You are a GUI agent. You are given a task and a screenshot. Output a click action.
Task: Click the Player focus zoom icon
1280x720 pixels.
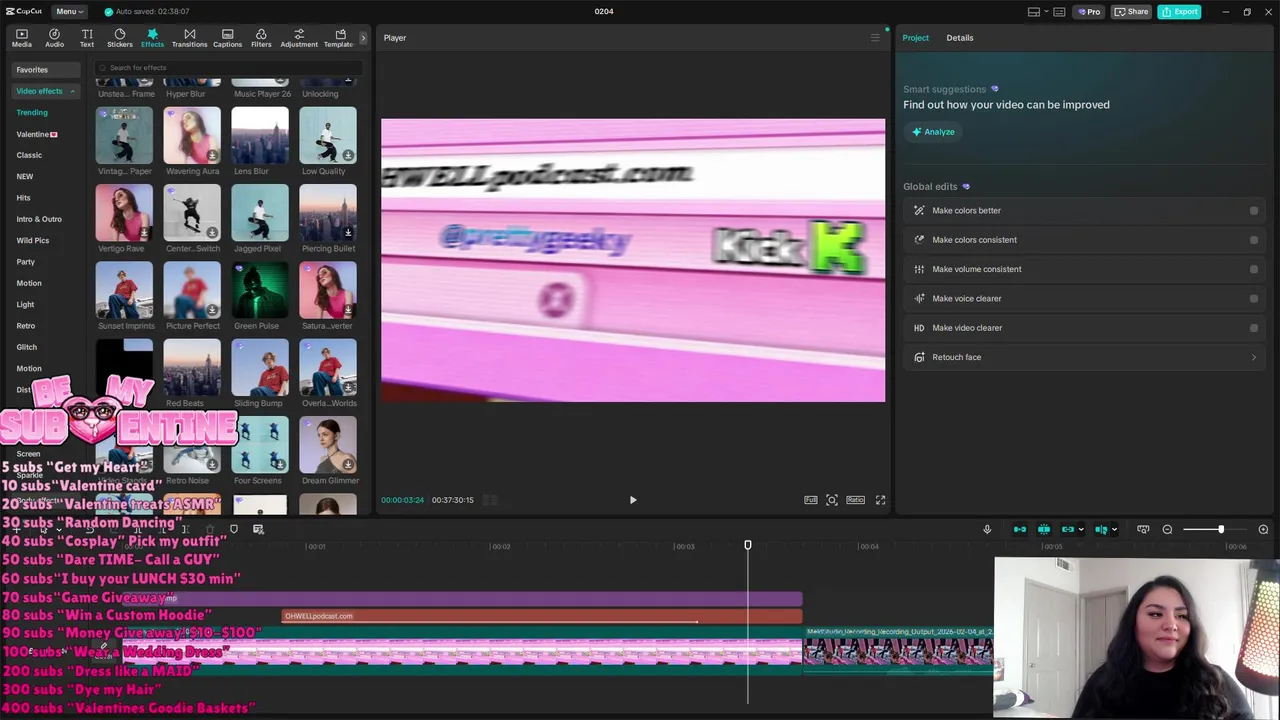pyautogui.click(x=832, y=500)
